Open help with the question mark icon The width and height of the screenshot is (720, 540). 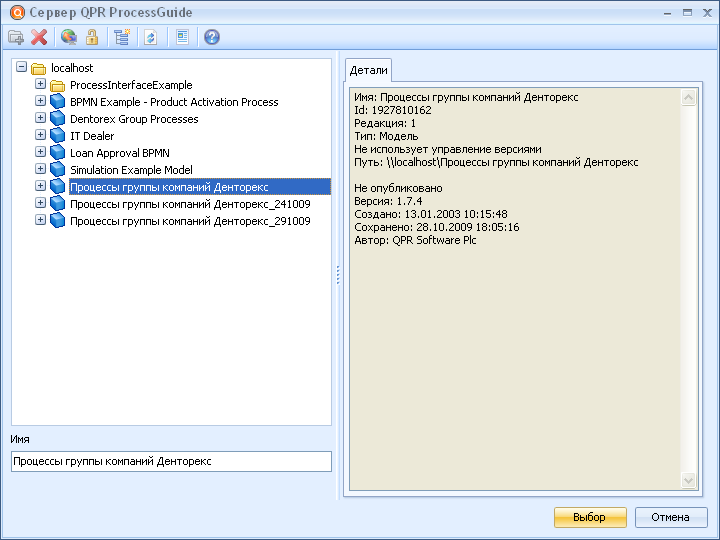[x=212, y=37]
